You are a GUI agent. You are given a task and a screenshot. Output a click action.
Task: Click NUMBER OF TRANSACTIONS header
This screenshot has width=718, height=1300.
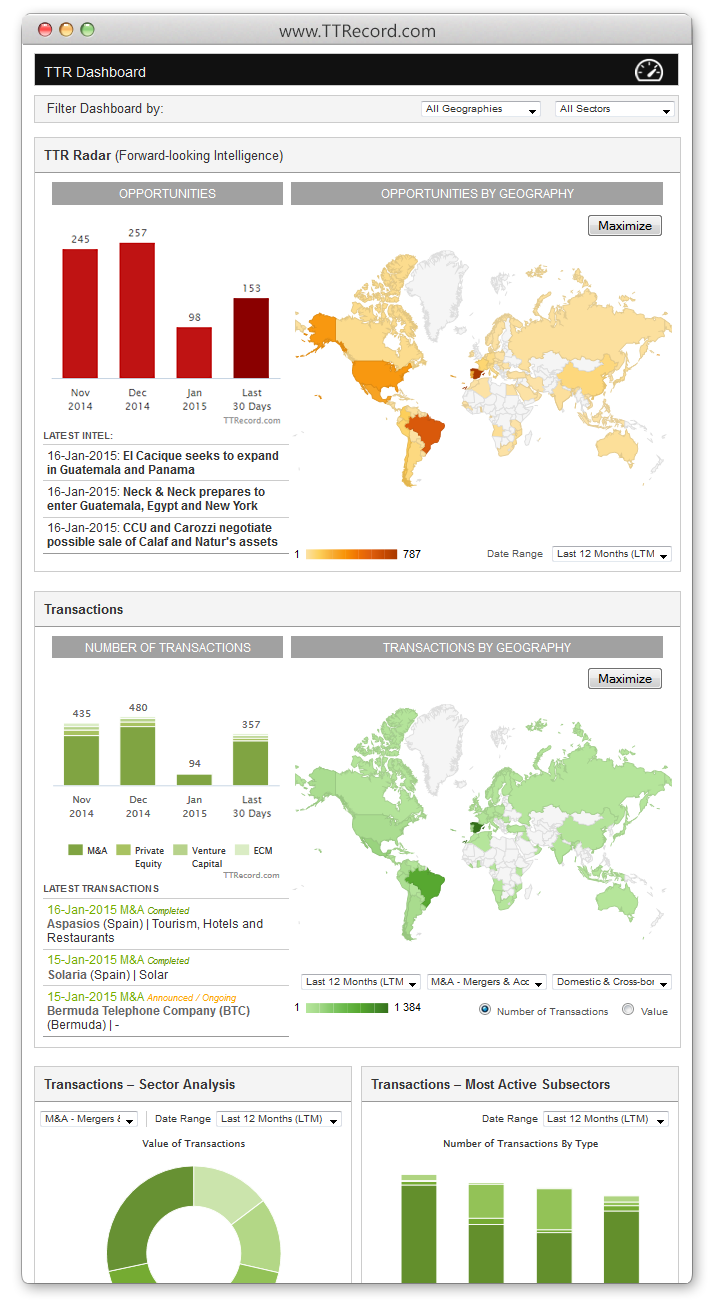click(167, 647)
